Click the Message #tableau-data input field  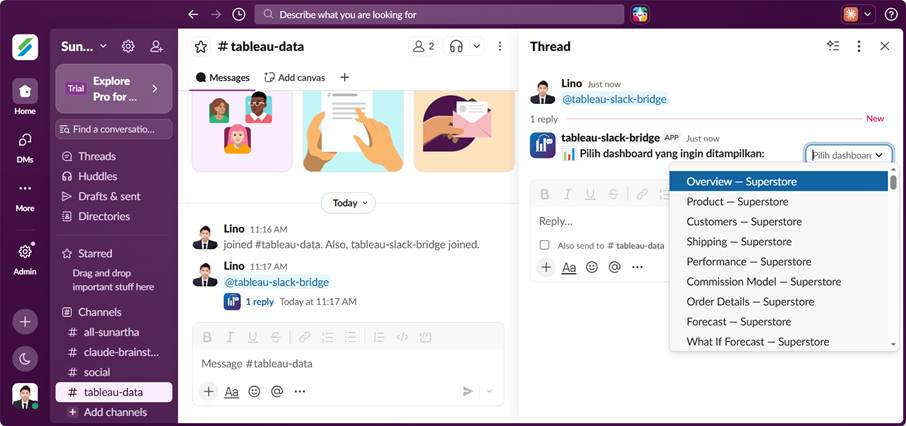pyautogui.click(x=348, y=364)
